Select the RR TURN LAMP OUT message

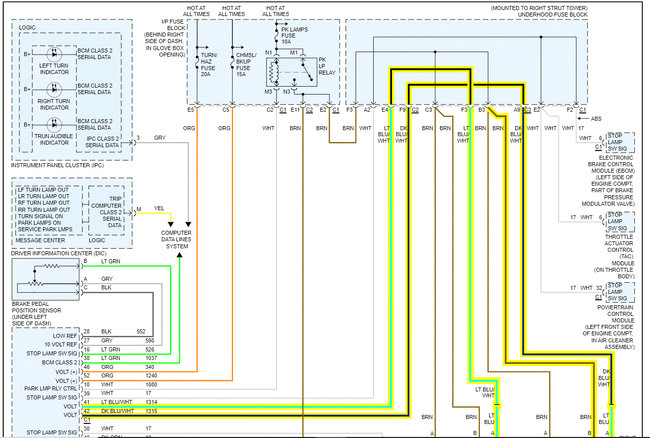click(44, 210)
